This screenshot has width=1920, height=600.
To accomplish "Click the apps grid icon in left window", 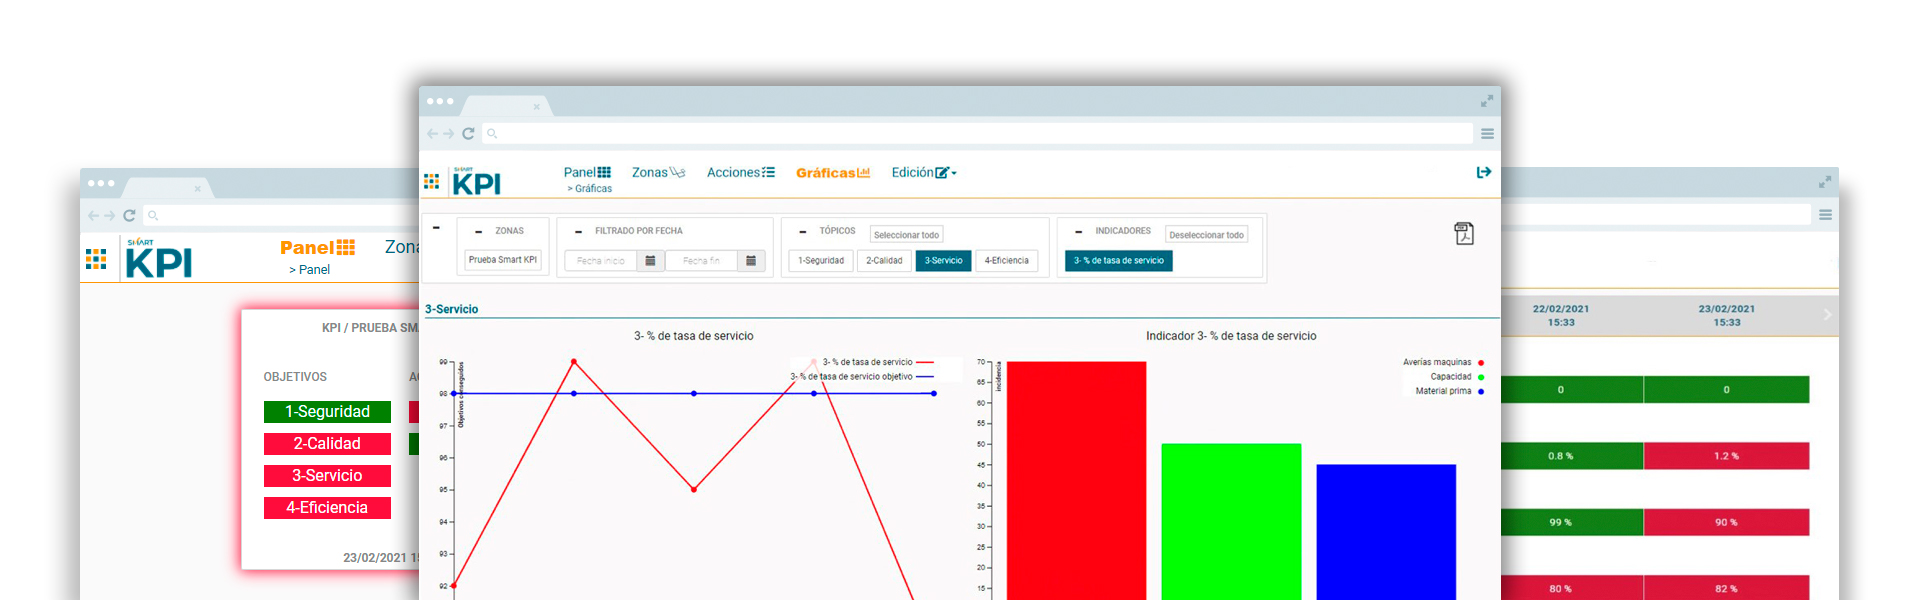I will click(96, 260).
